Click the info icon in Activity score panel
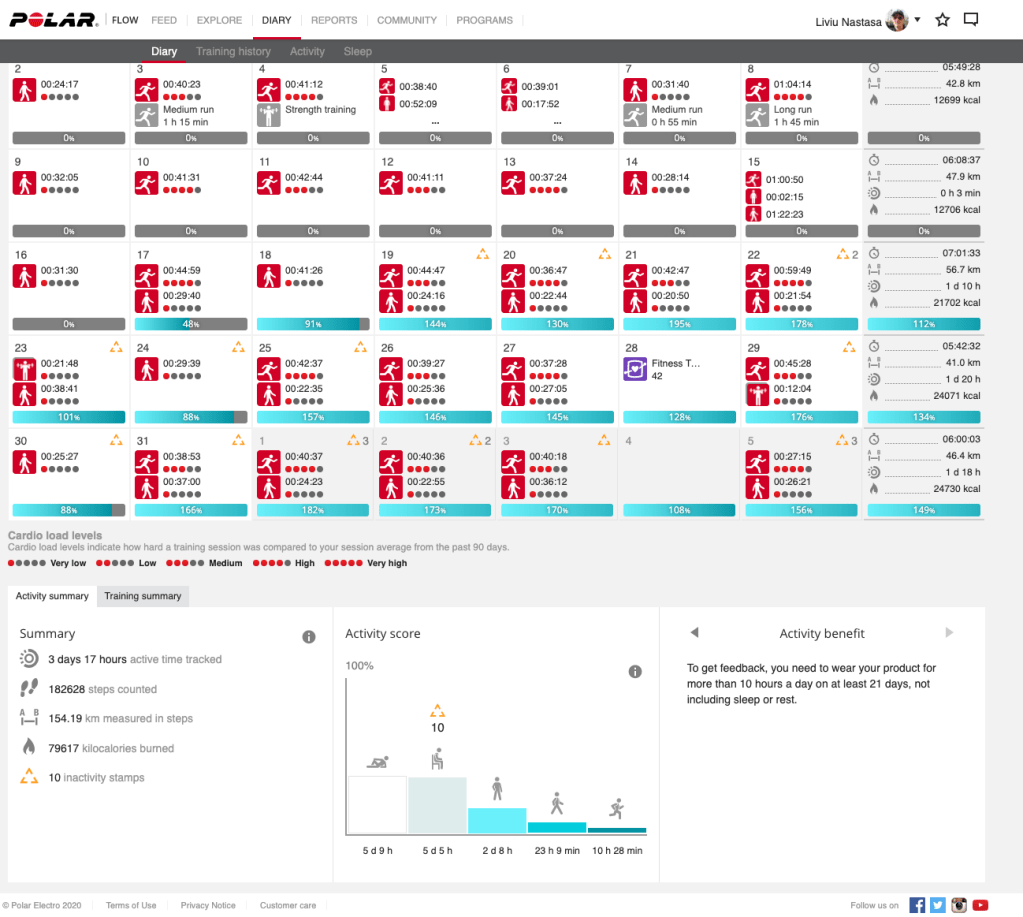Viewport: 1023px width, 917px height. [x=634, y=672]
